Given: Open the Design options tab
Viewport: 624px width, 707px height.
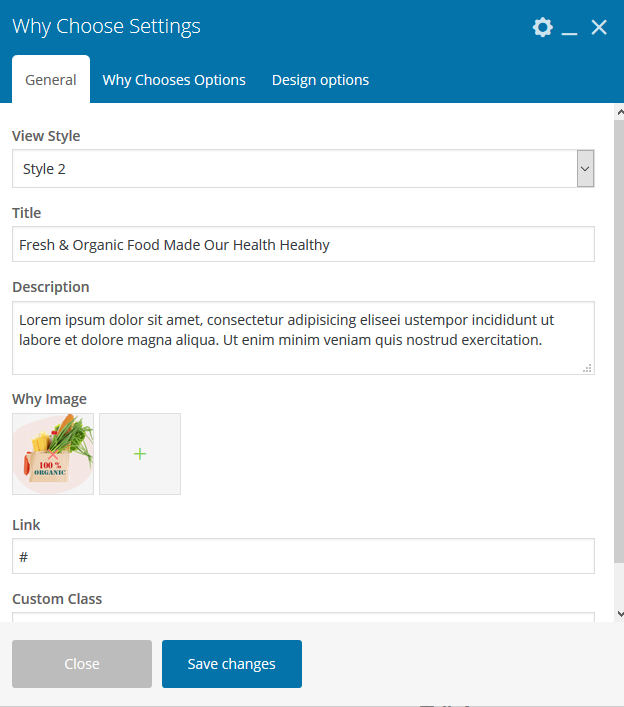Looking at the screenshot, I should (x=320, y=80).
